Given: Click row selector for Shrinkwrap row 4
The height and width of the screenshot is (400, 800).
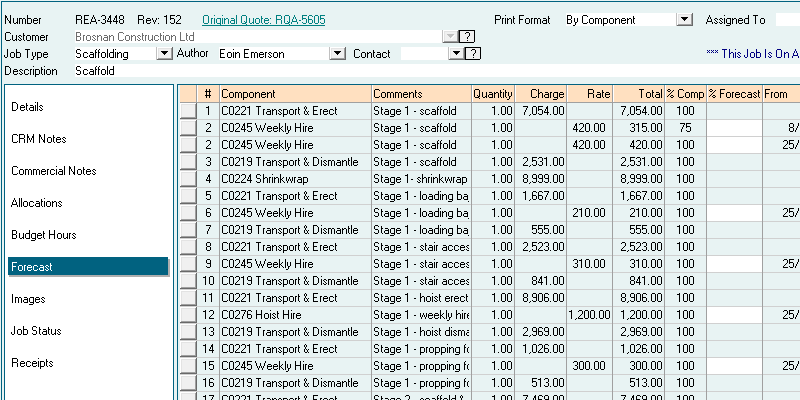Looking at the screenshot, I should click(188, 179).
